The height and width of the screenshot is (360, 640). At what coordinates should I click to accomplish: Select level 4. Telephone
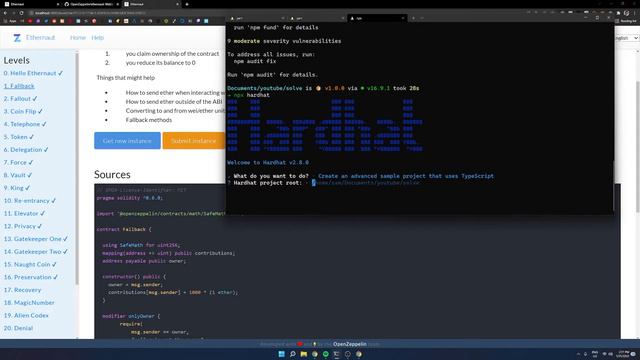tap(25, 124)
